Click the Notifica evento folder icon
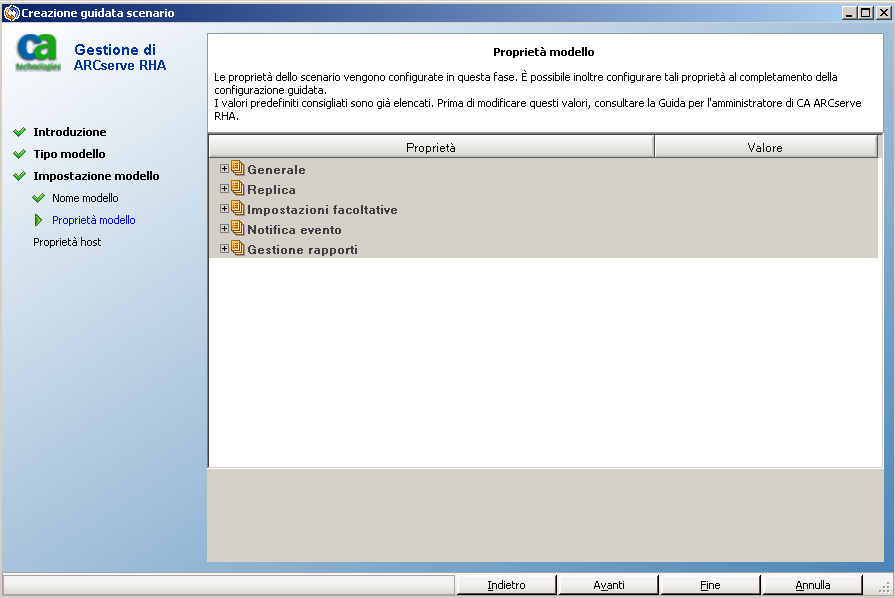The height and width of the screenshot is (598, 895). 237,228
